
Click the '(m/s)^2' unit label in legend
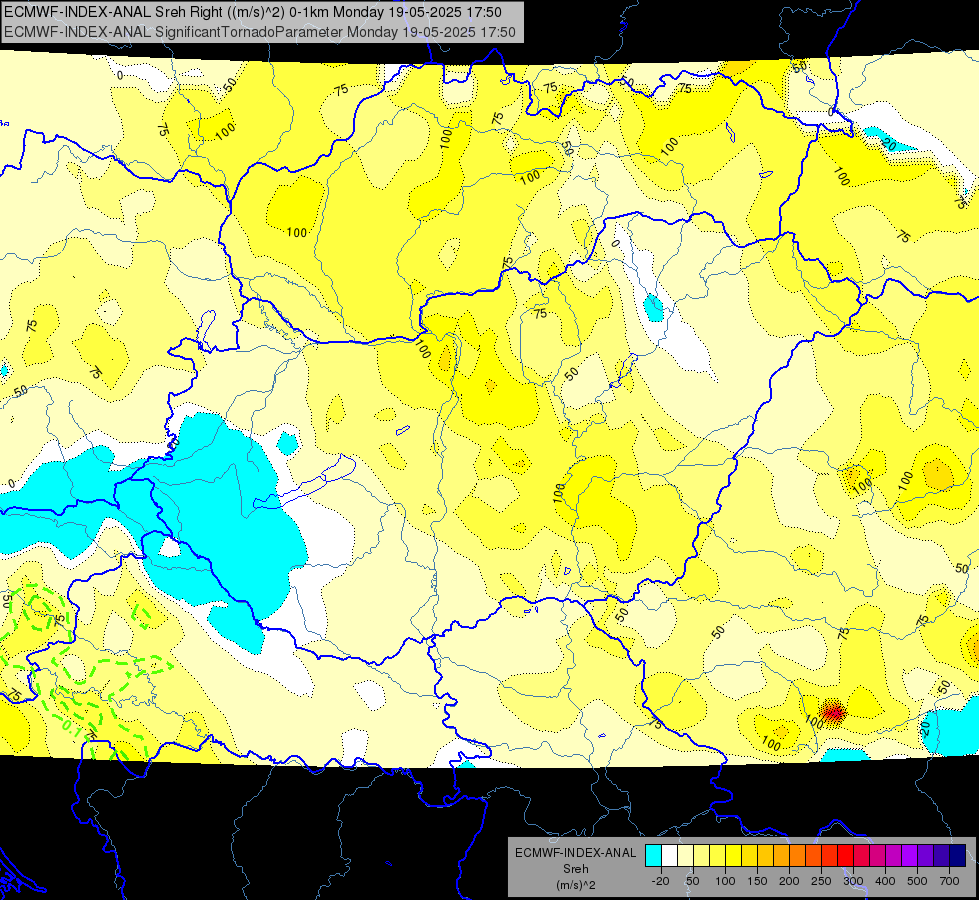tap(575, 885)
